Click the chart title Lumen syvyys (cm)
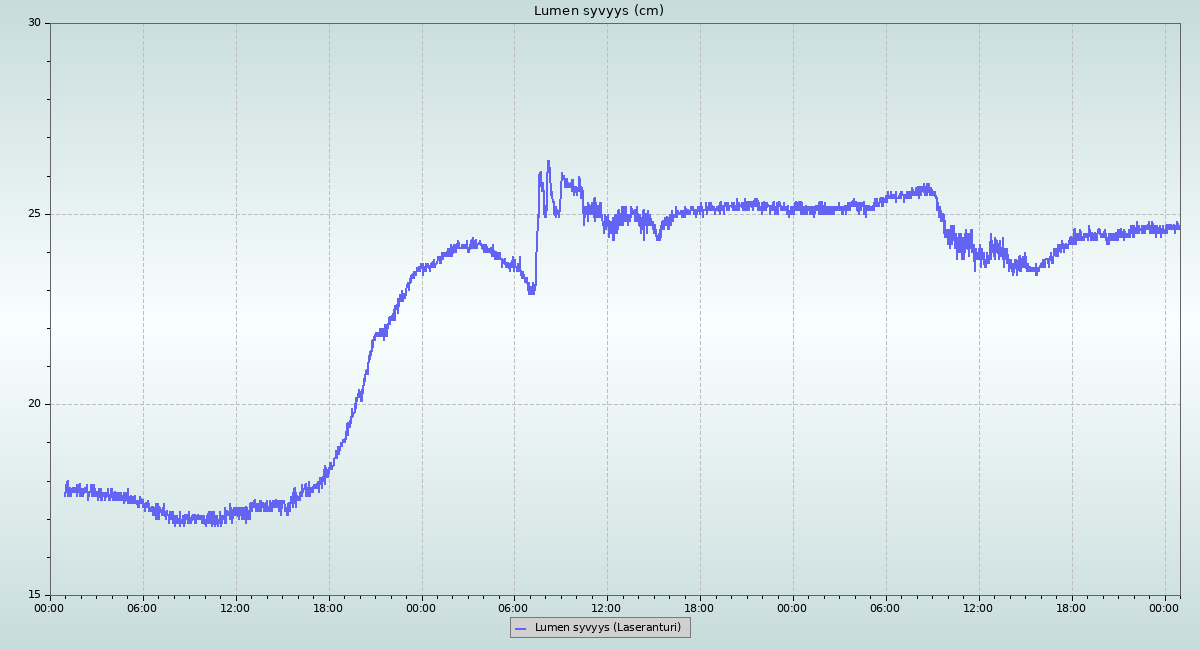 [598, 11]
